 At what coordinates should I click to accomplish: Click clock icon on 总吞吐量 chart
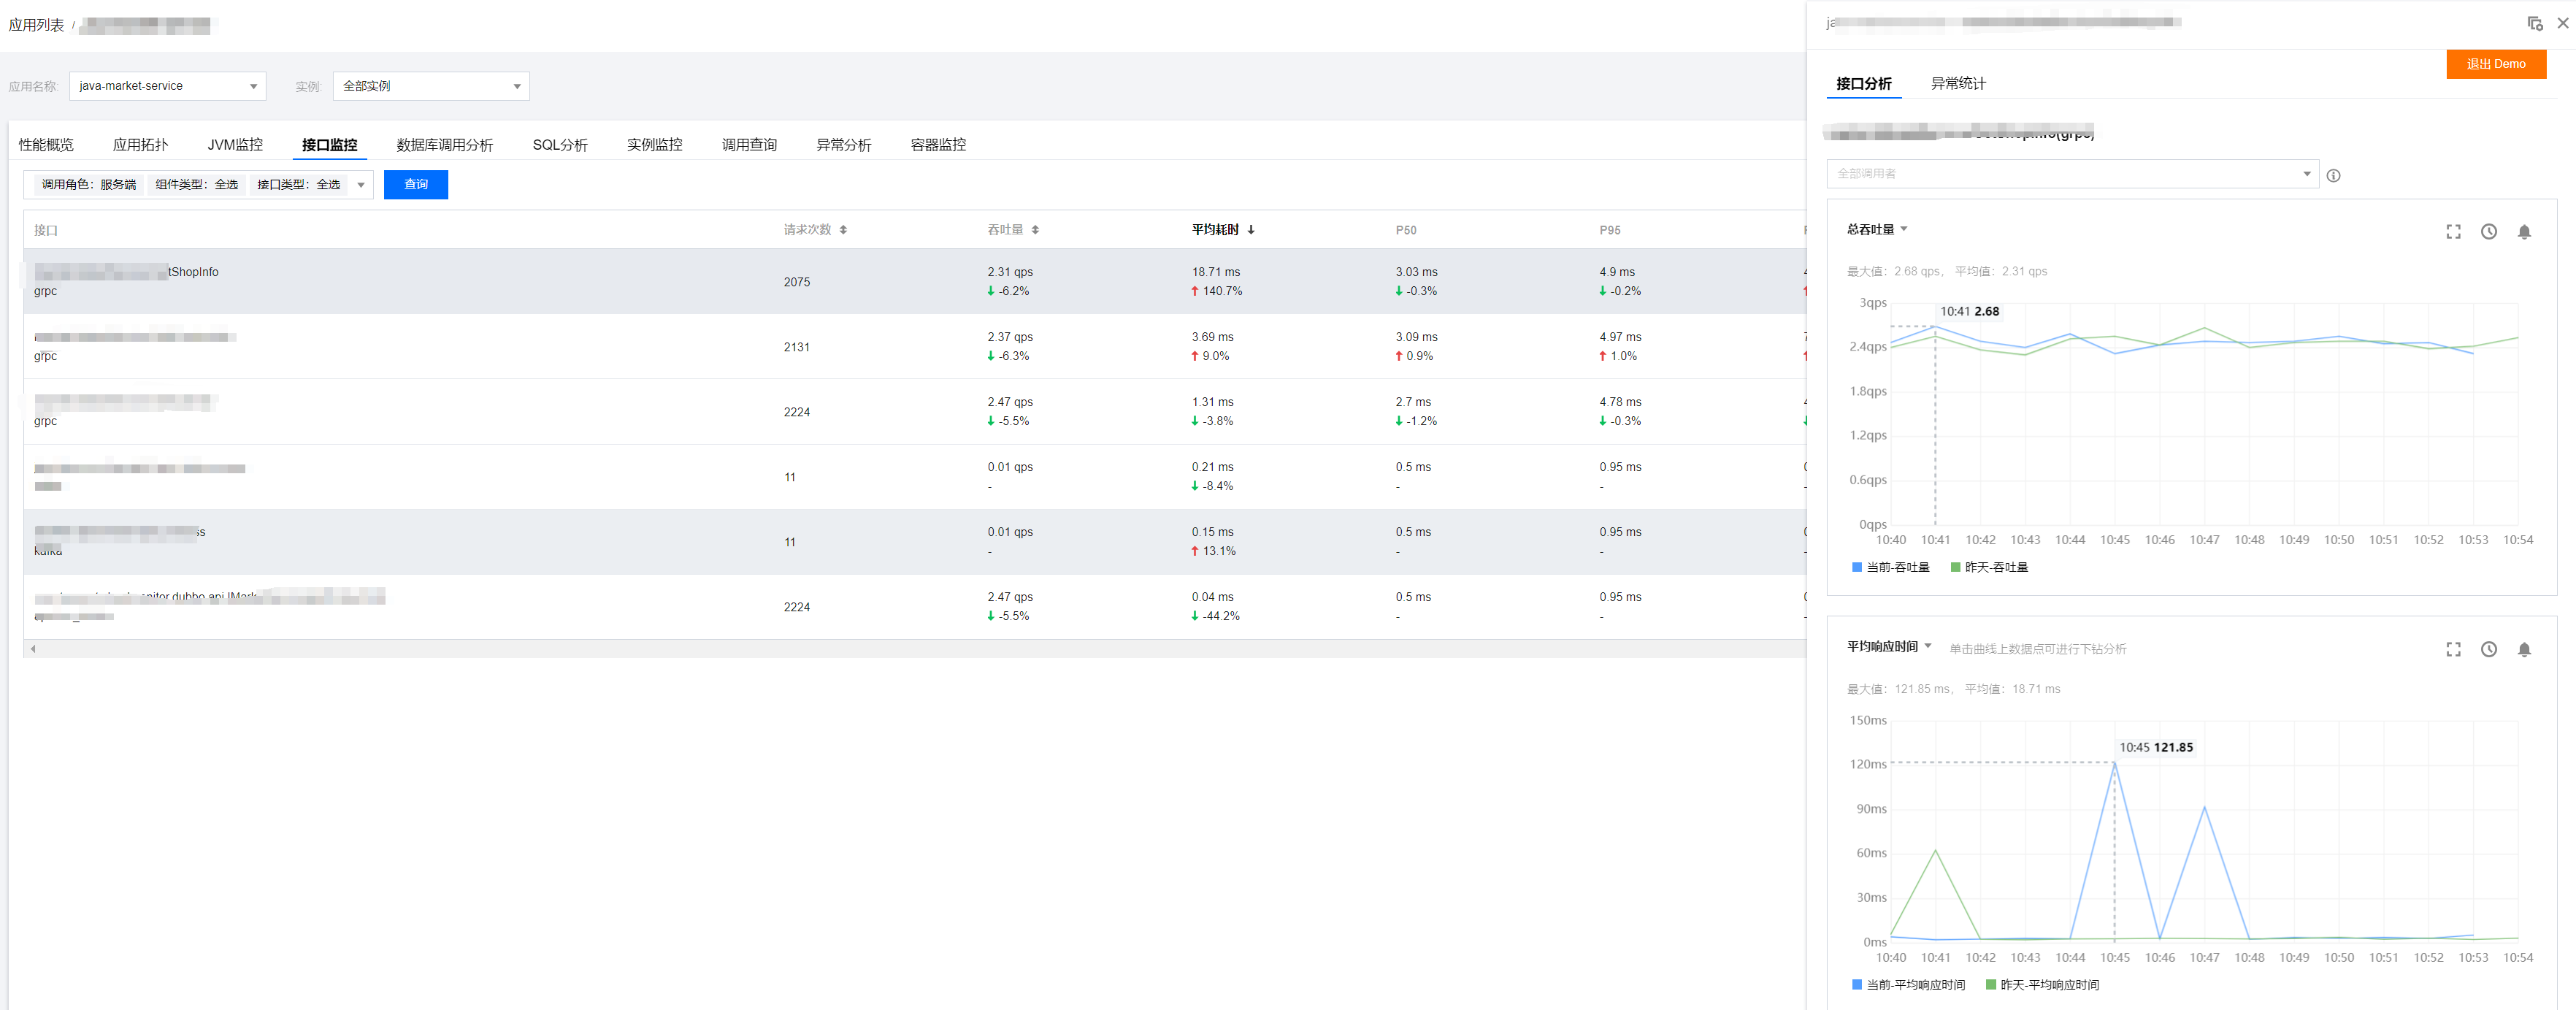pyautogui.click(x=2488, y=232)
